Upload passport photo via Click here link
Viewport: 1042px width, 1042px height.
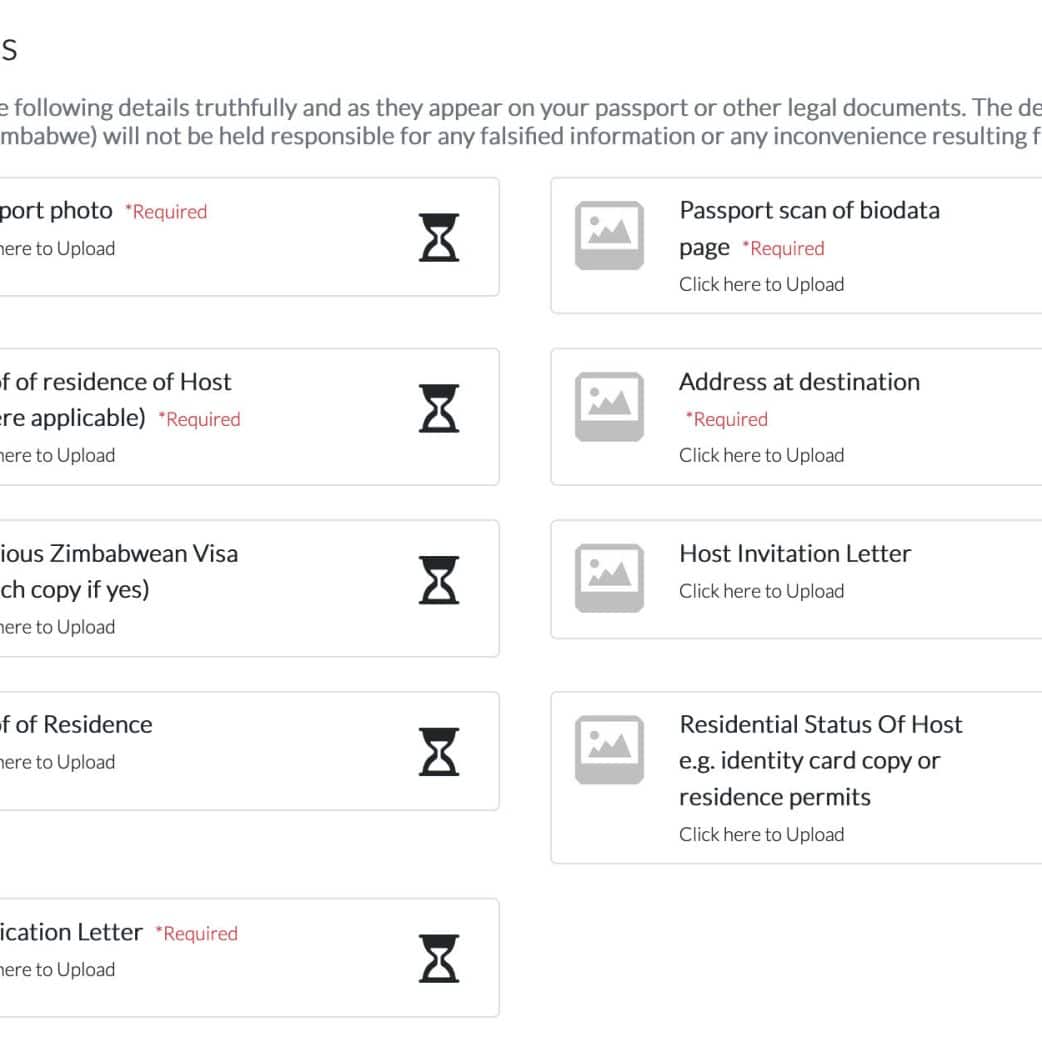57,249
